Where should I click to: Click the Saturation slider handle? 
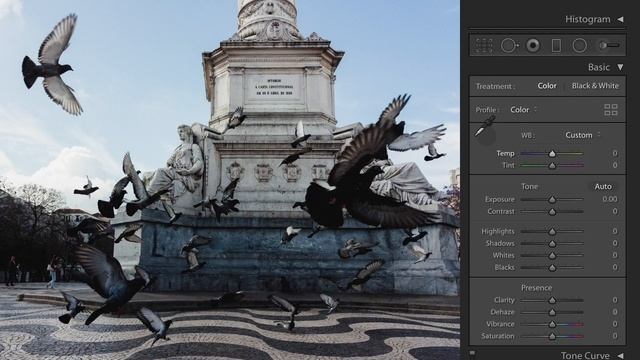point(552,336)
